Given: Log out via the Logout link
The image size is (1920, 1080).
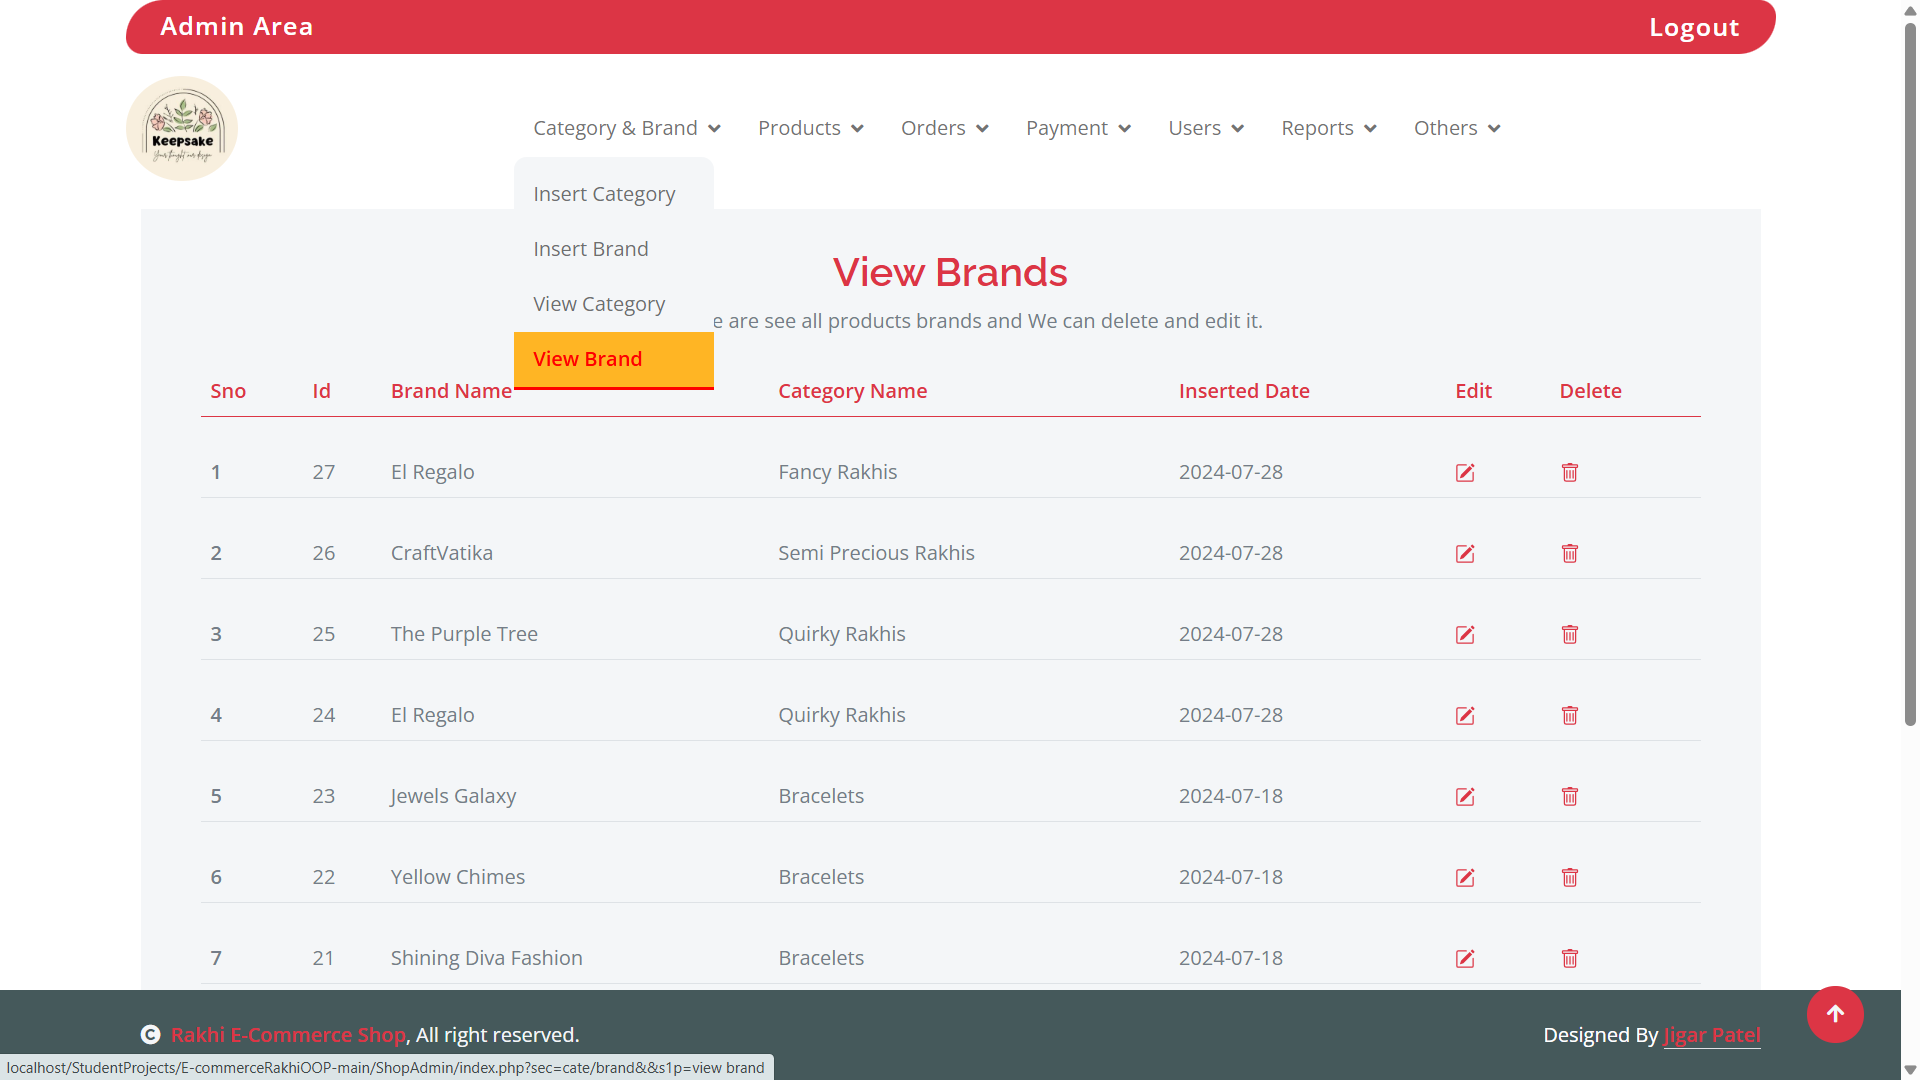Looking at the screenshot, I should coord(1694,27).
